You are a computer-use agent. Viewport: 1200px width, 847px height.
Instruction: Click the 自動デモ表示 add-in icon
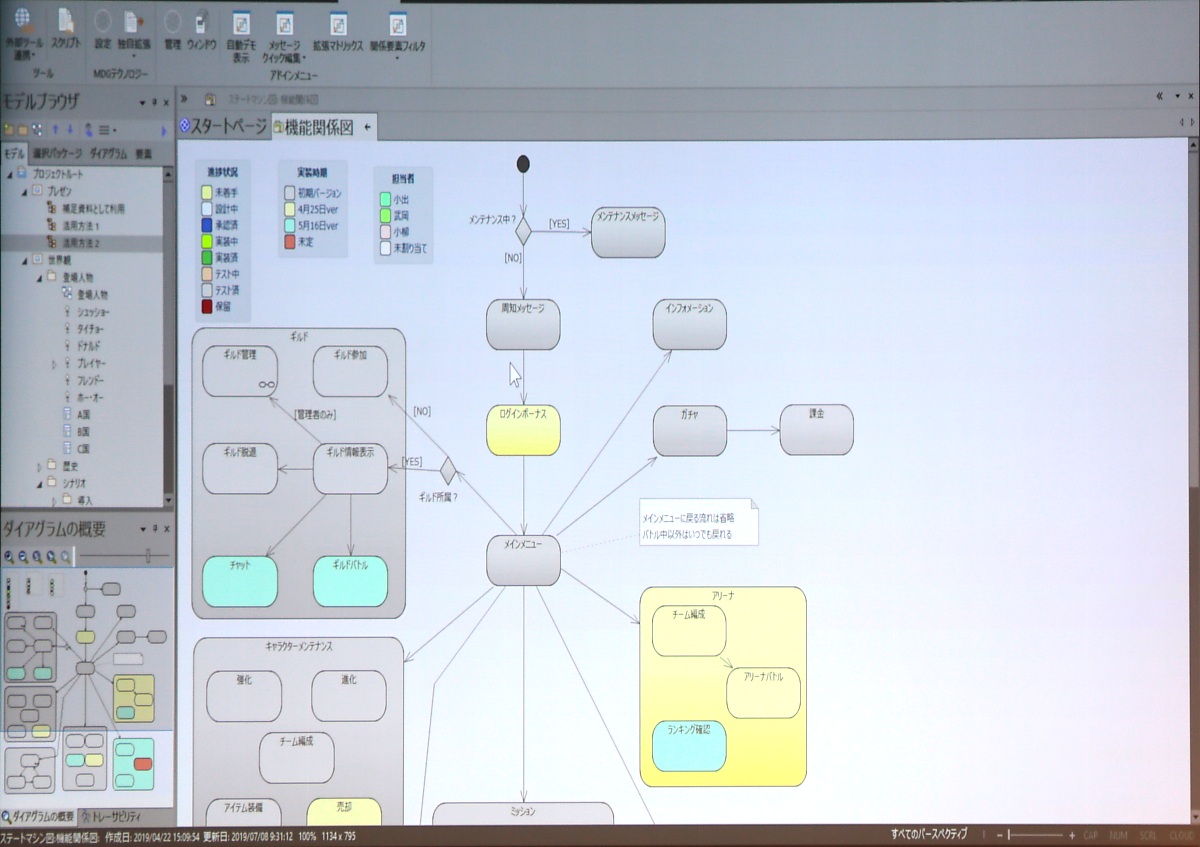coord(241,23)
